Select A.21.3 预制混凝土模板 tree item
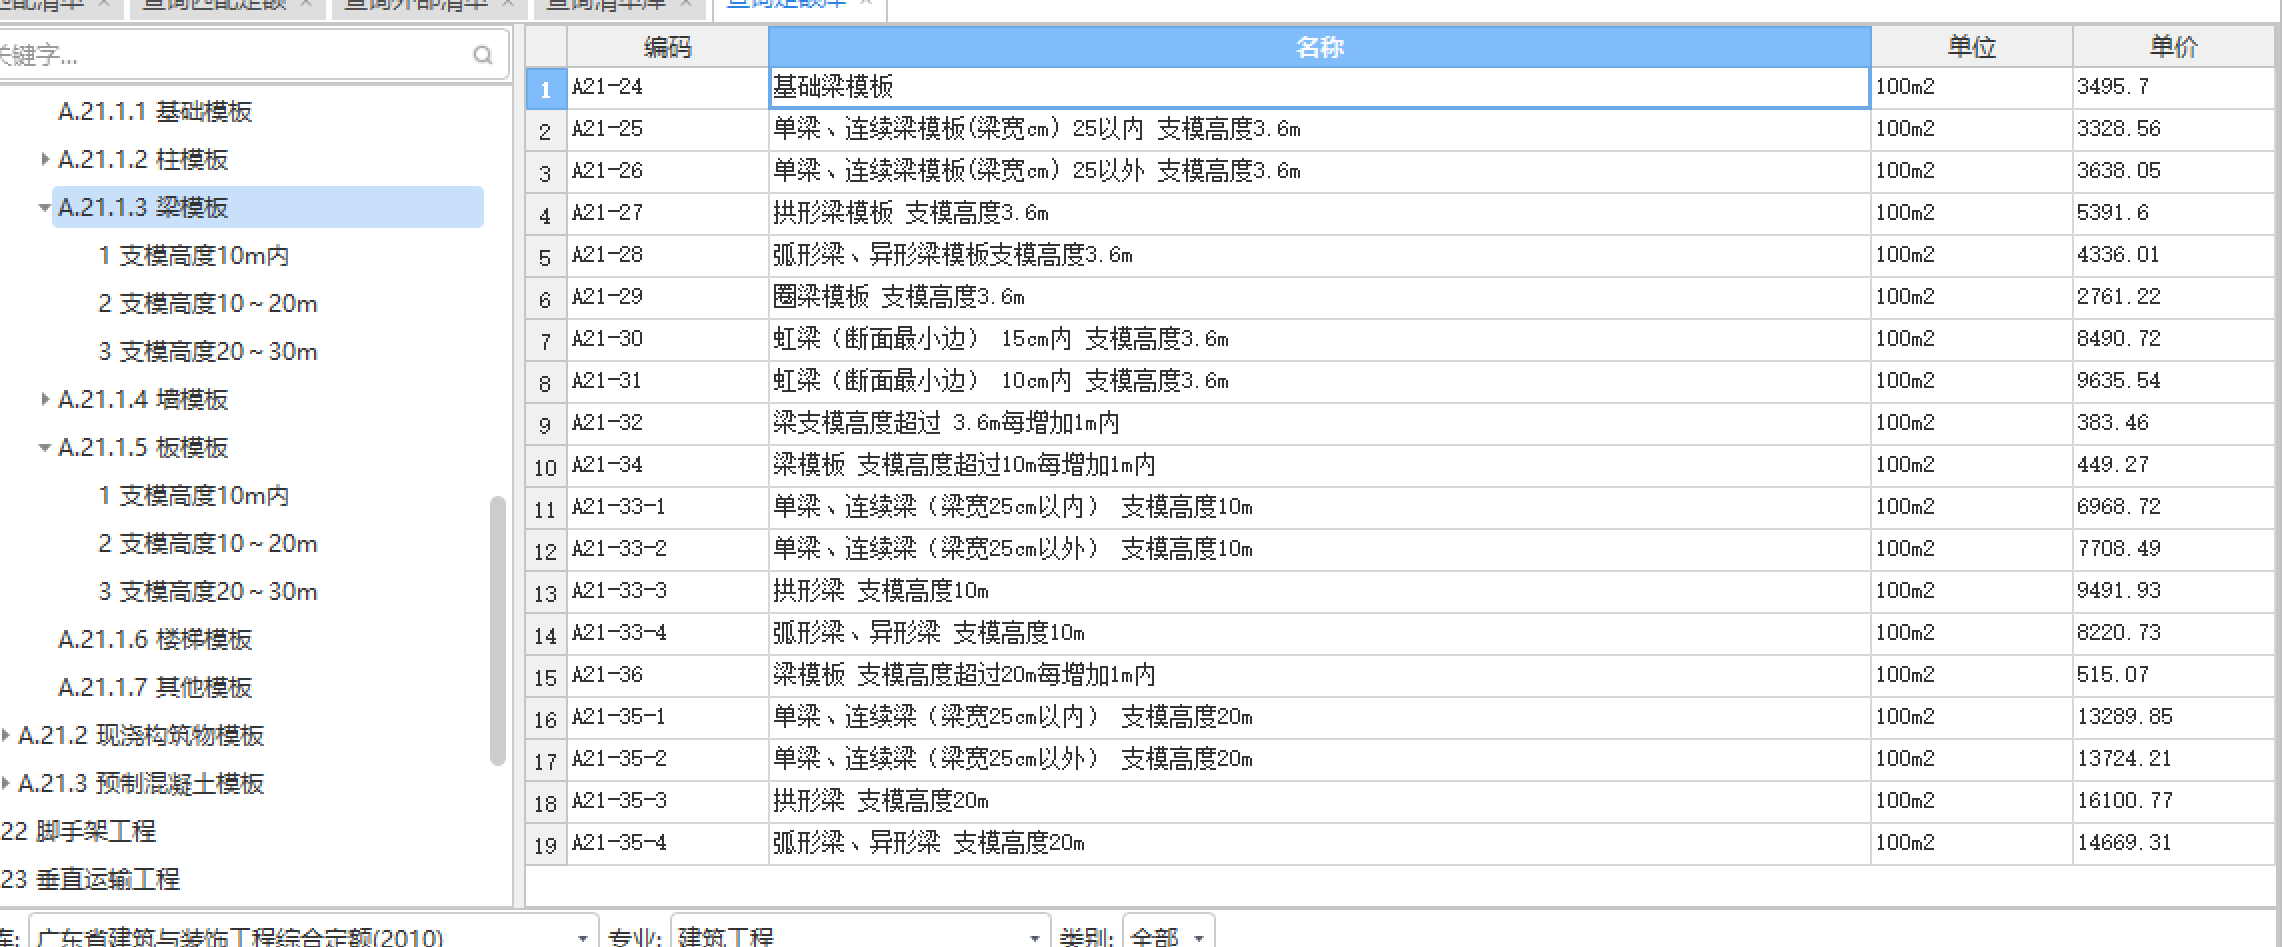This screenshot has height=947, width=2282. 141,783
